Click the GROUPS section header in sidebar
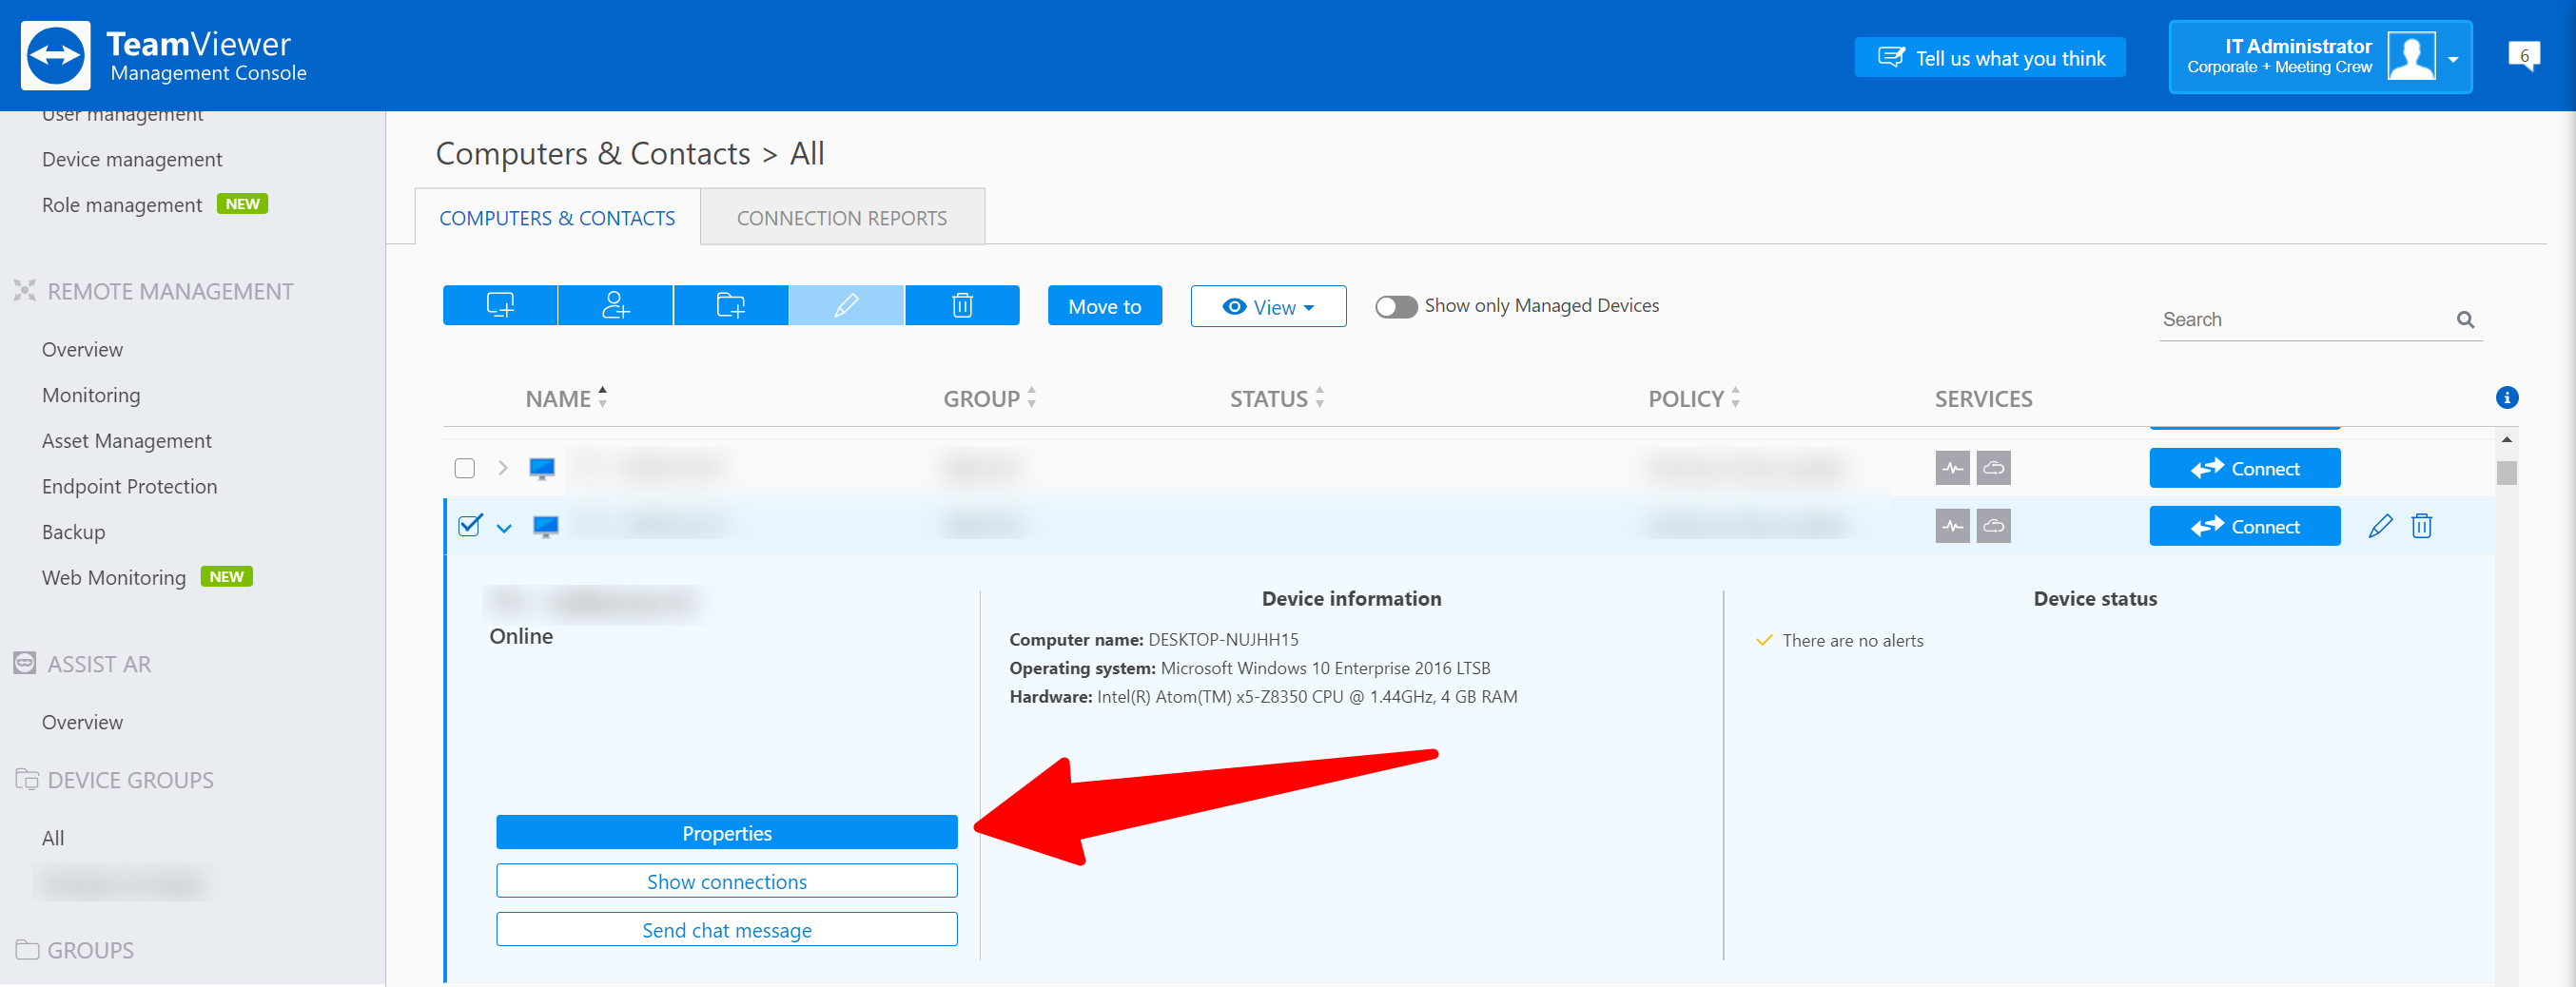This screenshot has height=987, width=2576. pyautogui.click(x=75, y=950)
